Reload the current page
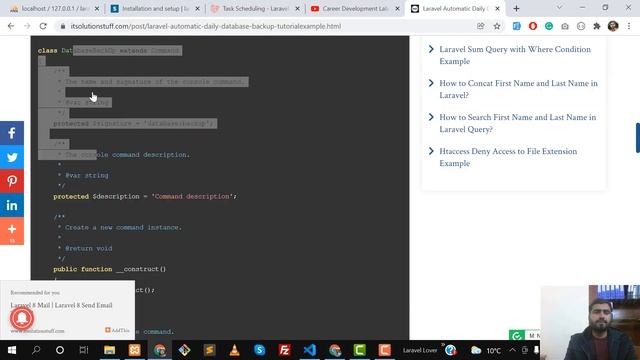Viewport: 640px width, 360px height. coord(43,26)
